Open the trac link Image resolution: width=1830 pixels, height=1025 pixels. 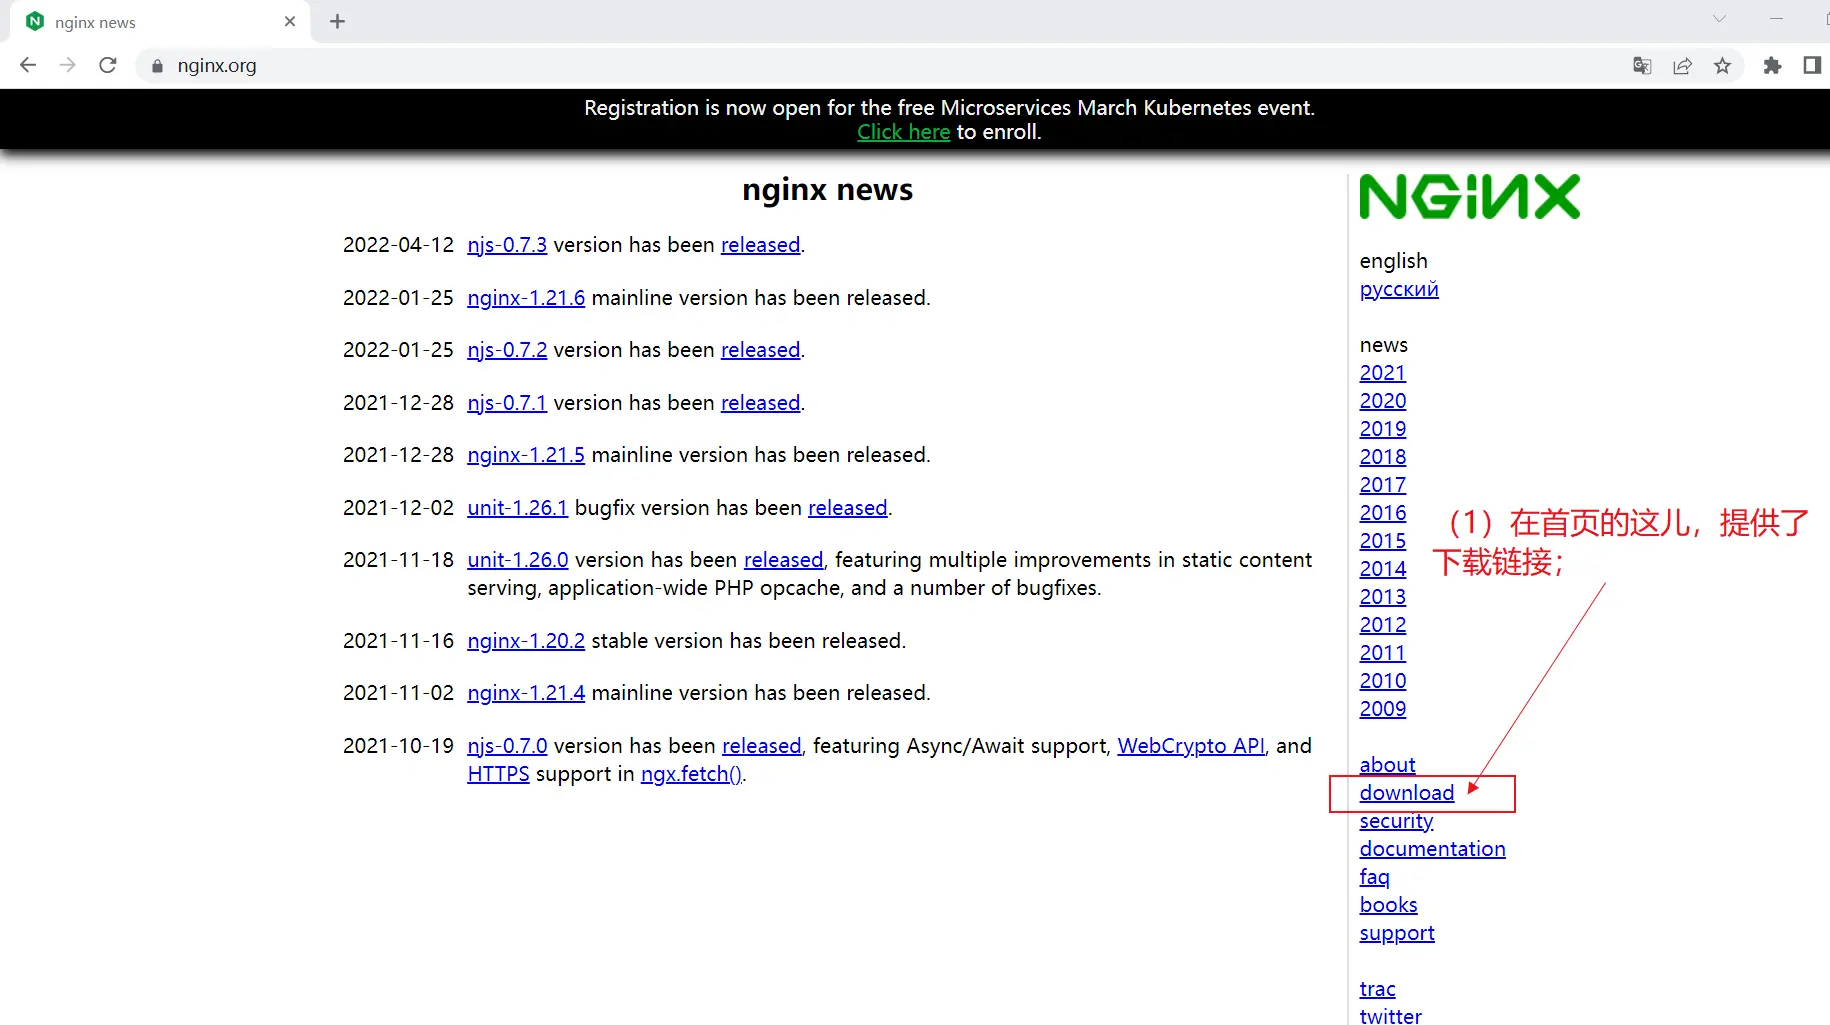(1377, 989)
